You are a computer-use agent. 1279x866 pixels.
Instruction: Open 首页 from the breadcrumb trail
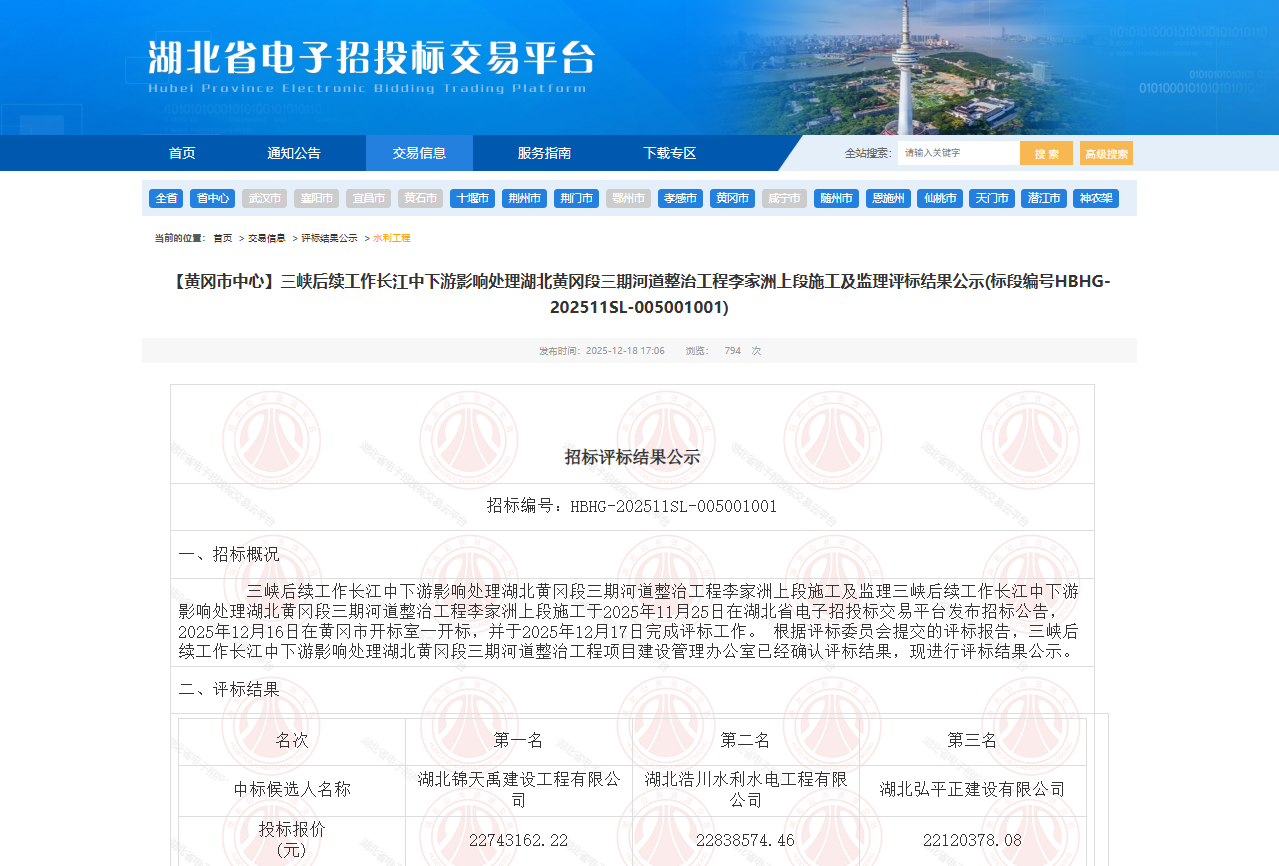click(x=222, y=238)
